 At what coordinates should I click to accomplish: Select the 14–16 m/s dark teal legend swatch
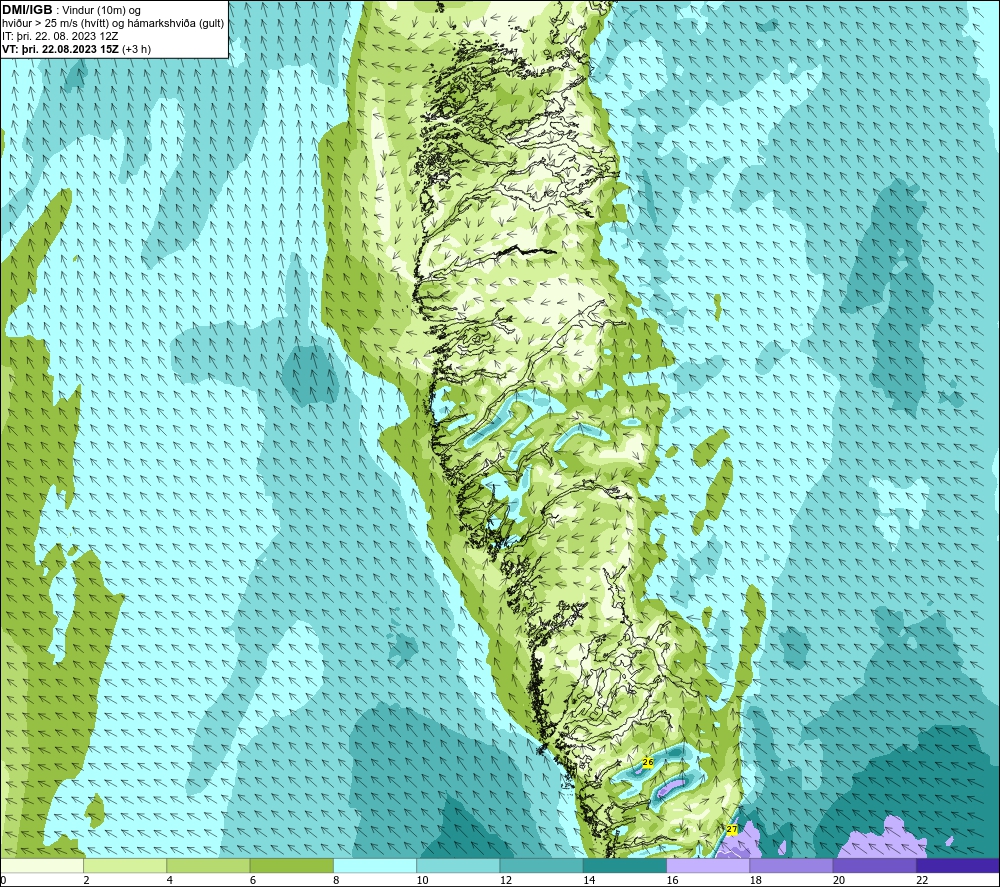click(625, 865)
